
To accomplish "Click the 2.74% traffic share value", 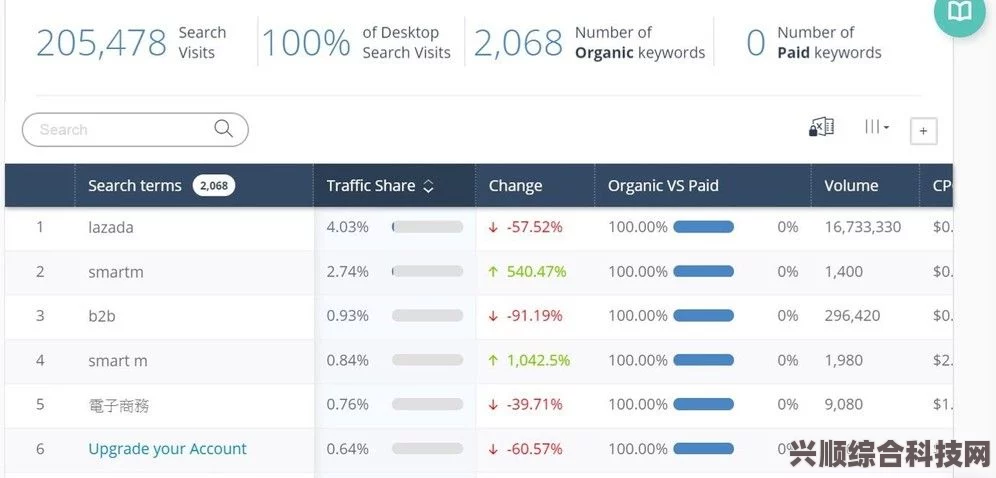I will point(347,271).
